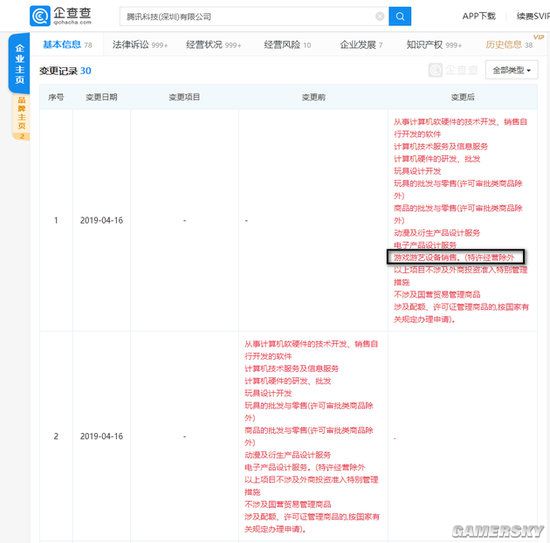
Task: Click the date 2019-04-16 in row 1
Action: click(x=101, y=220)
